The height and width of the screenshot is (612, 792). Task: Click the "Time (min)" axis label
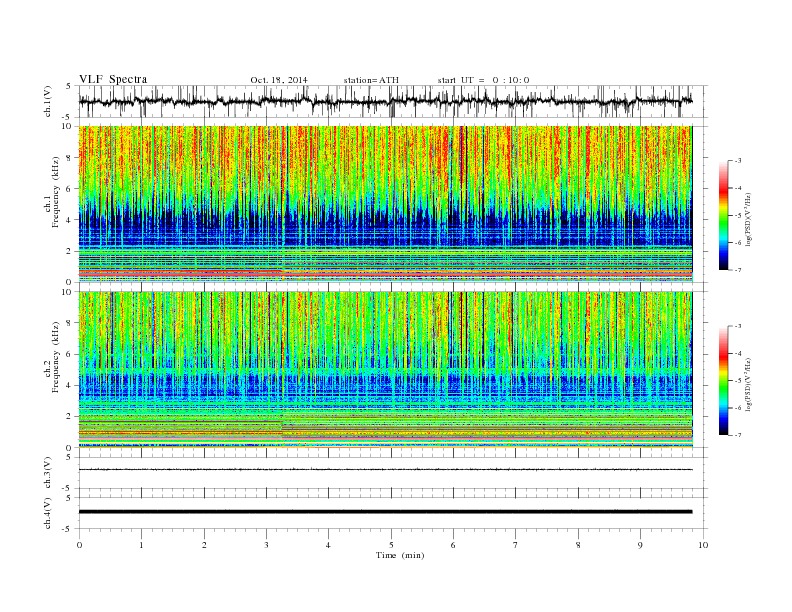[x=400, y=555]
